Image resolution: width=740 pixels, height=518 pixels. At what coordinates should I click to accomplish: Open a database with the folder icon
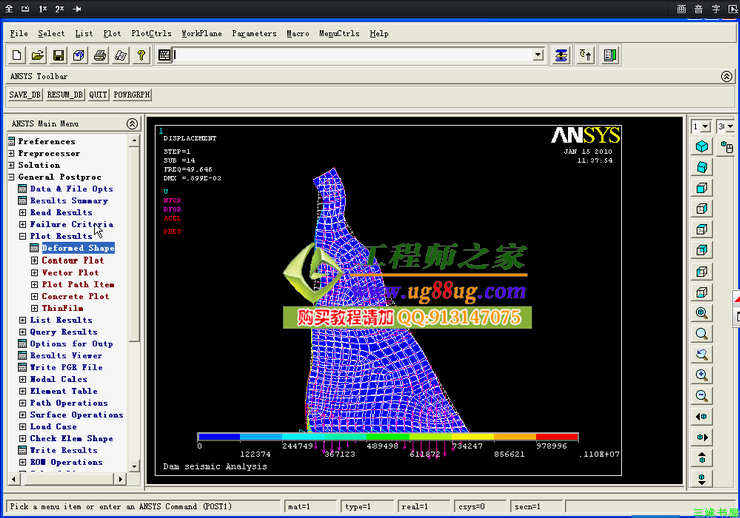click(x=37, y=55)
